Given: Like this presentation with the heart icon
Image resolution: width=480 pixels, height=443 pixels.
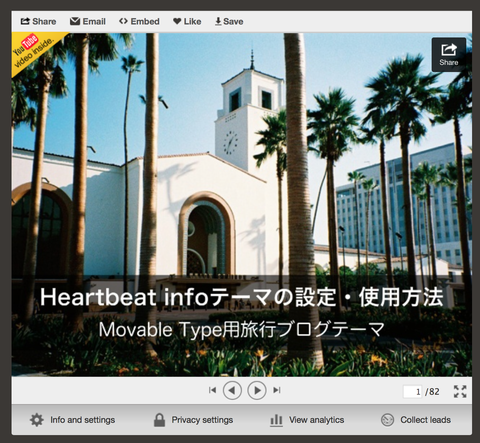Looking at the screenshot, I should click(187, 21).
